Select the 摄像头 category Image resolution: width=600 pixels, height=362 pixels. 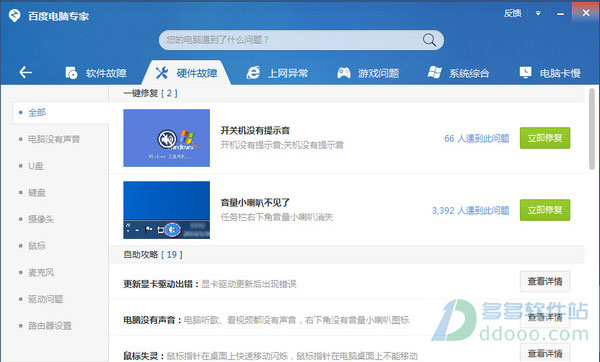(41, 219)
